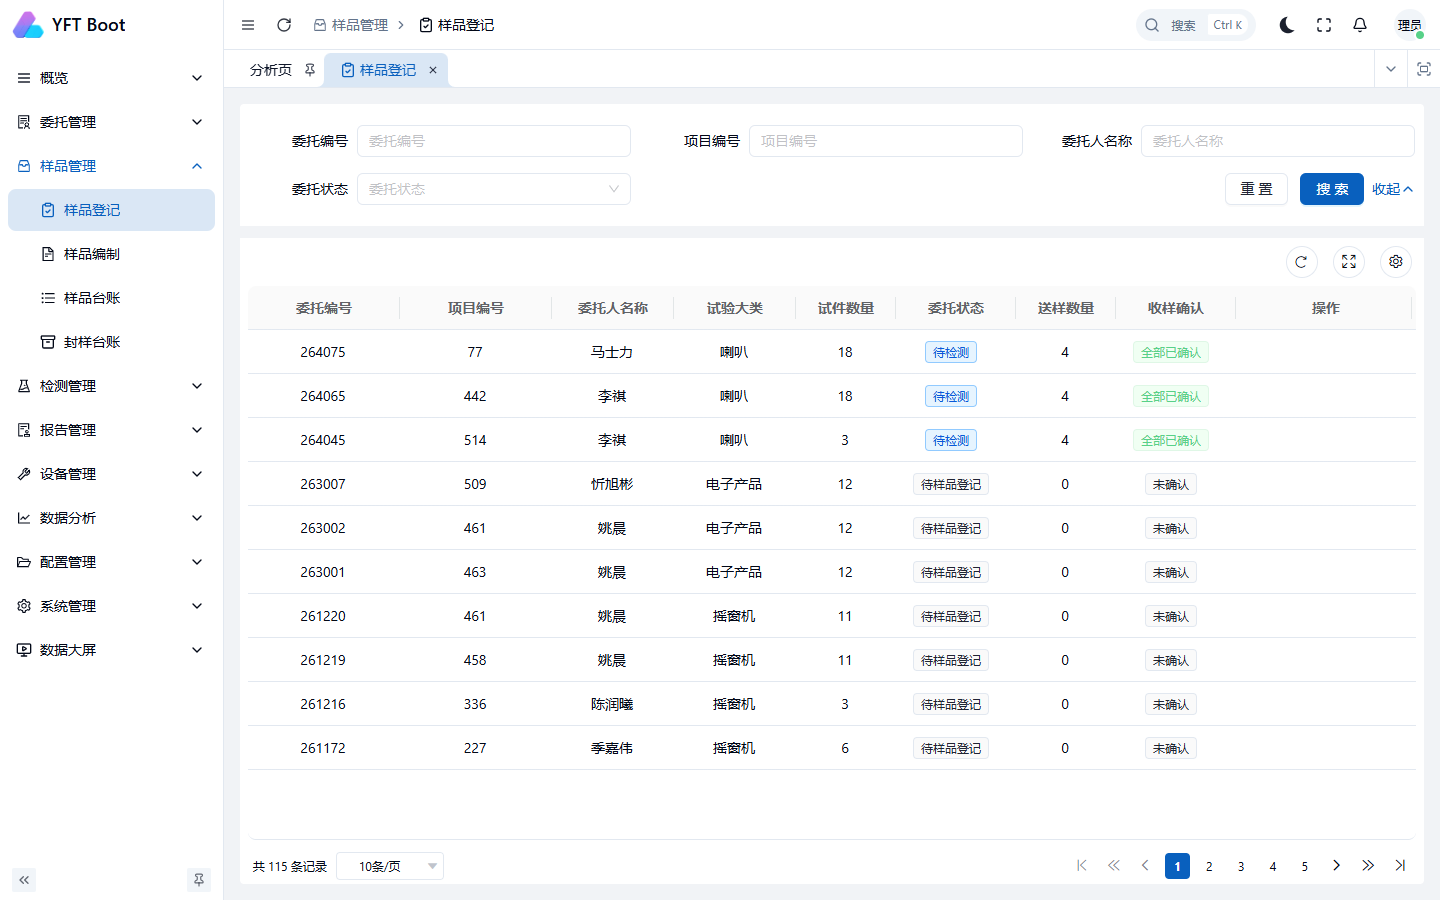This screenshot has width=1440, height=900.
Task: Switch to 分析页 tab
Action: click(x=271, y=70)
